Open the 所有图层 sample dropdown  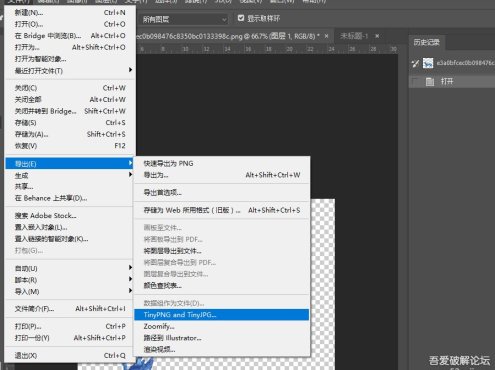coord(183,19)
